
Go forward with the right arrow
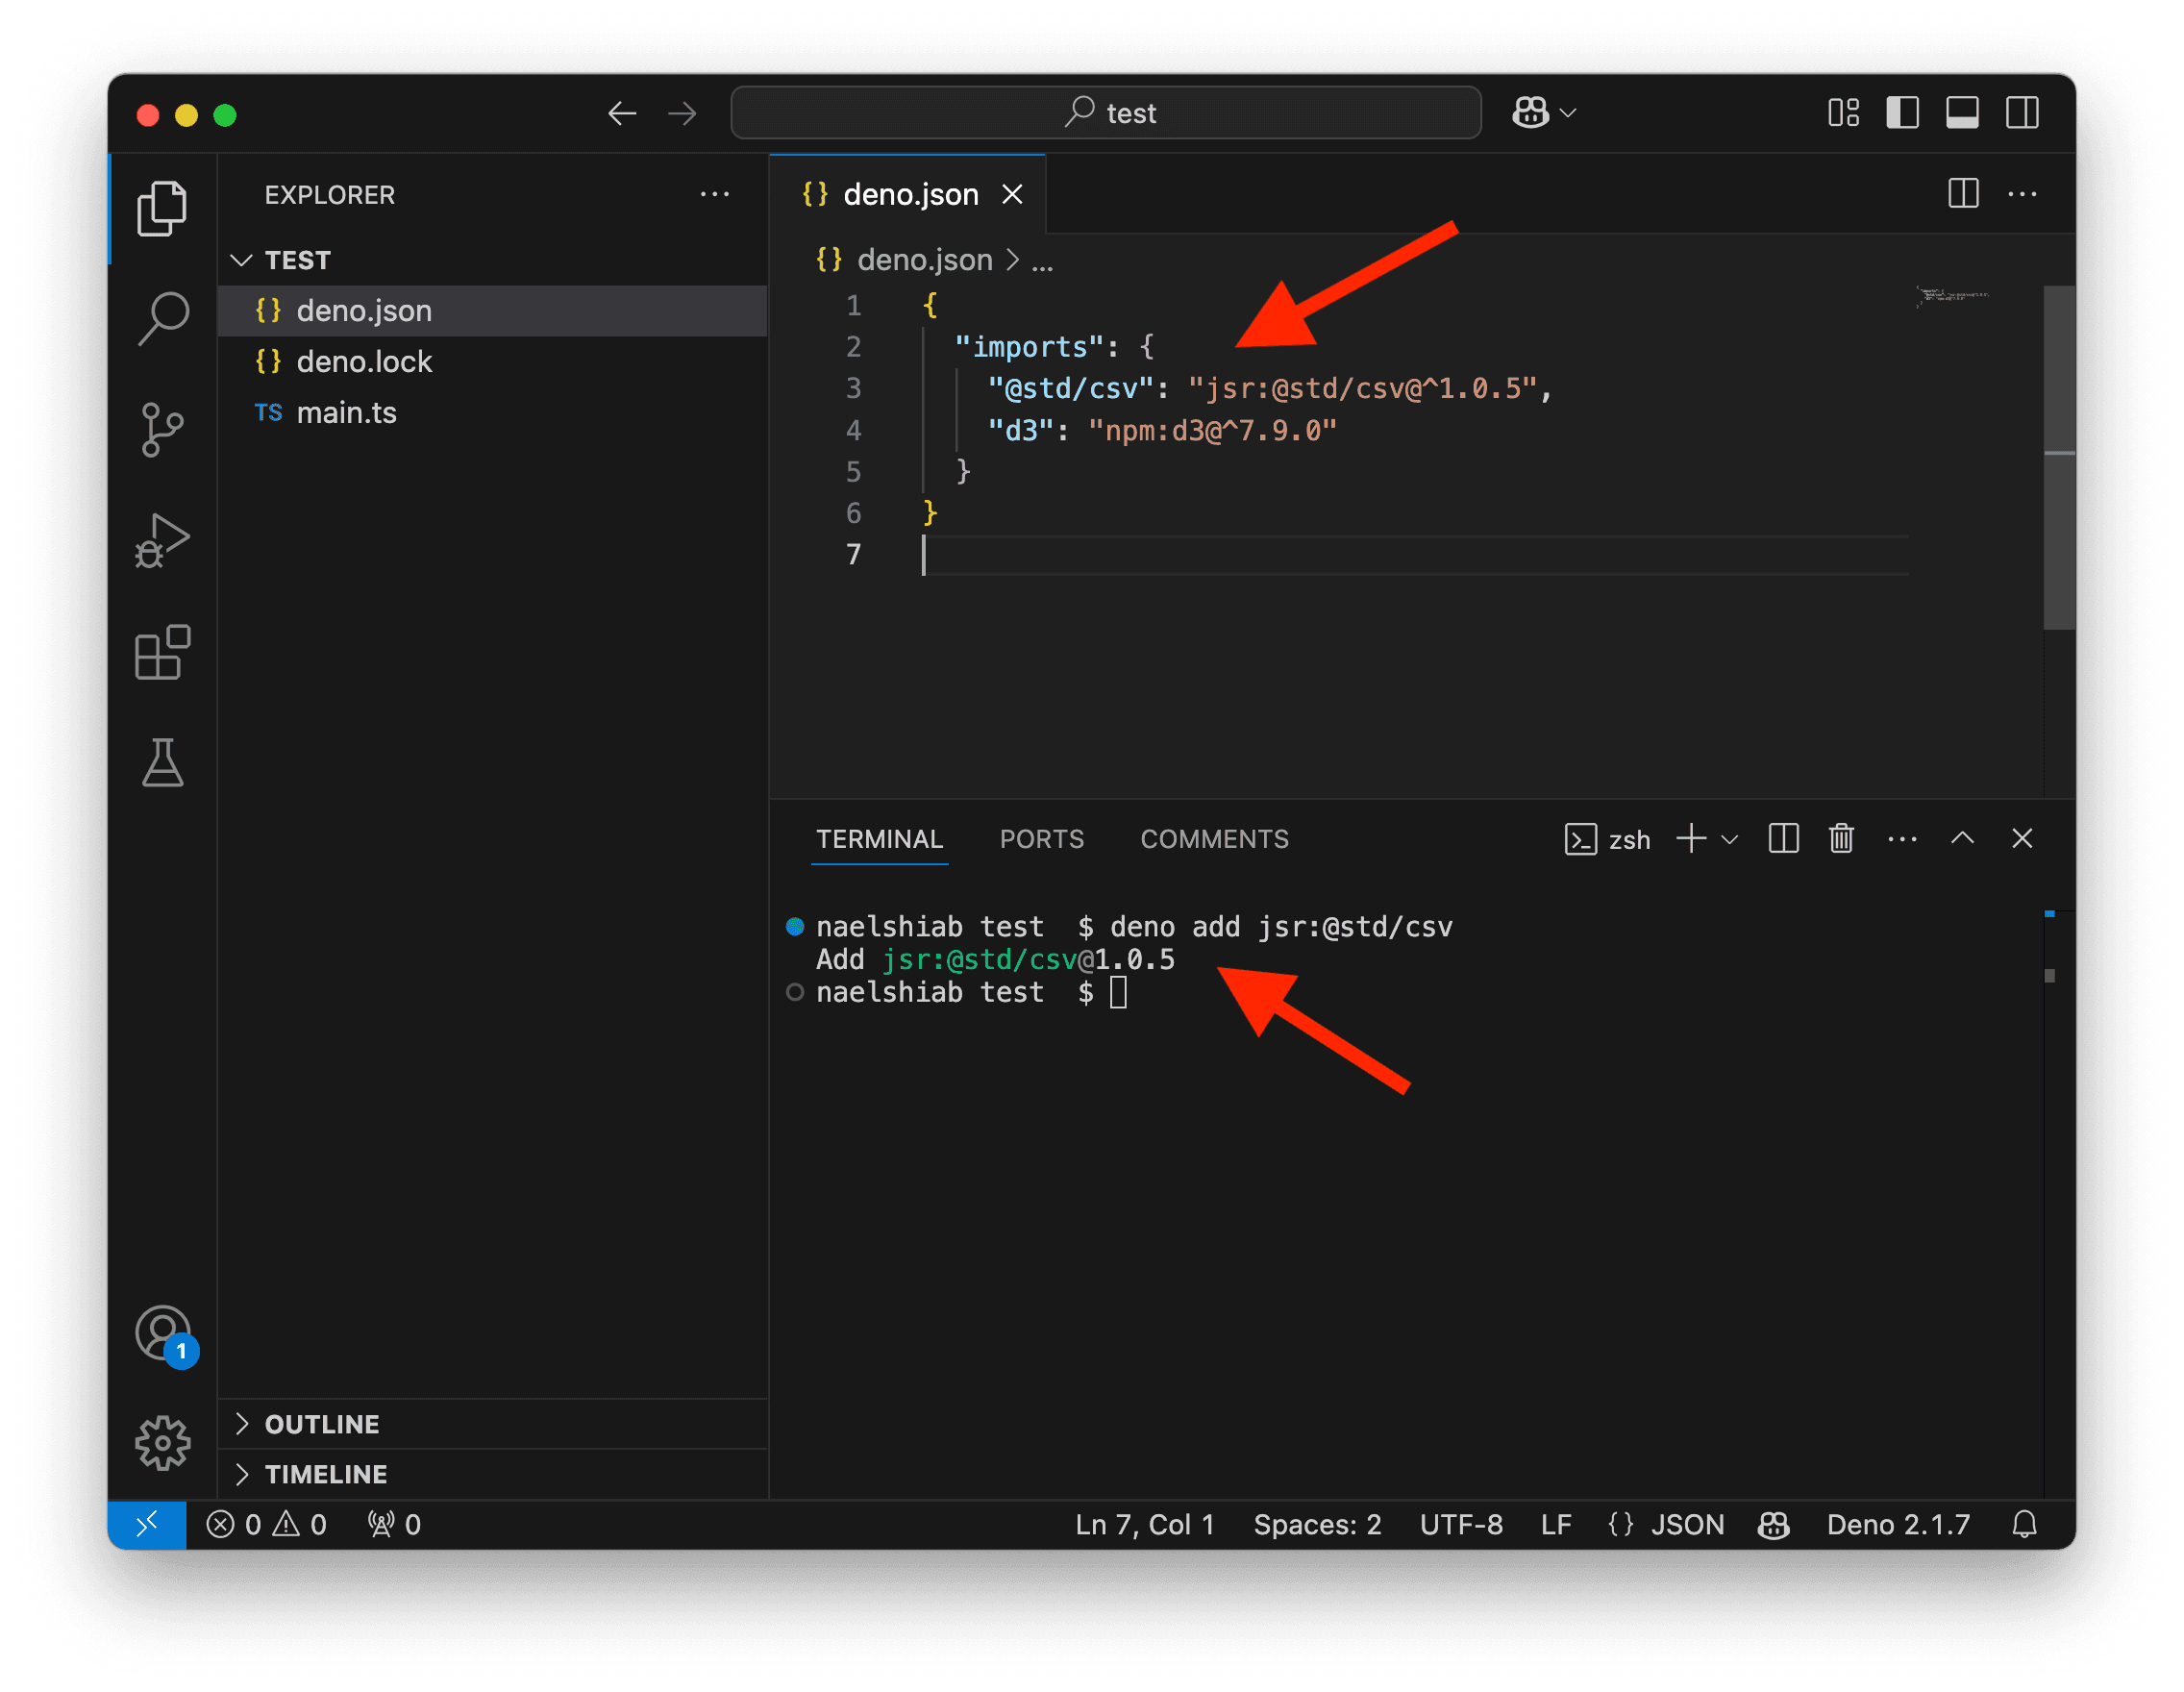click(x=682, y=113)
